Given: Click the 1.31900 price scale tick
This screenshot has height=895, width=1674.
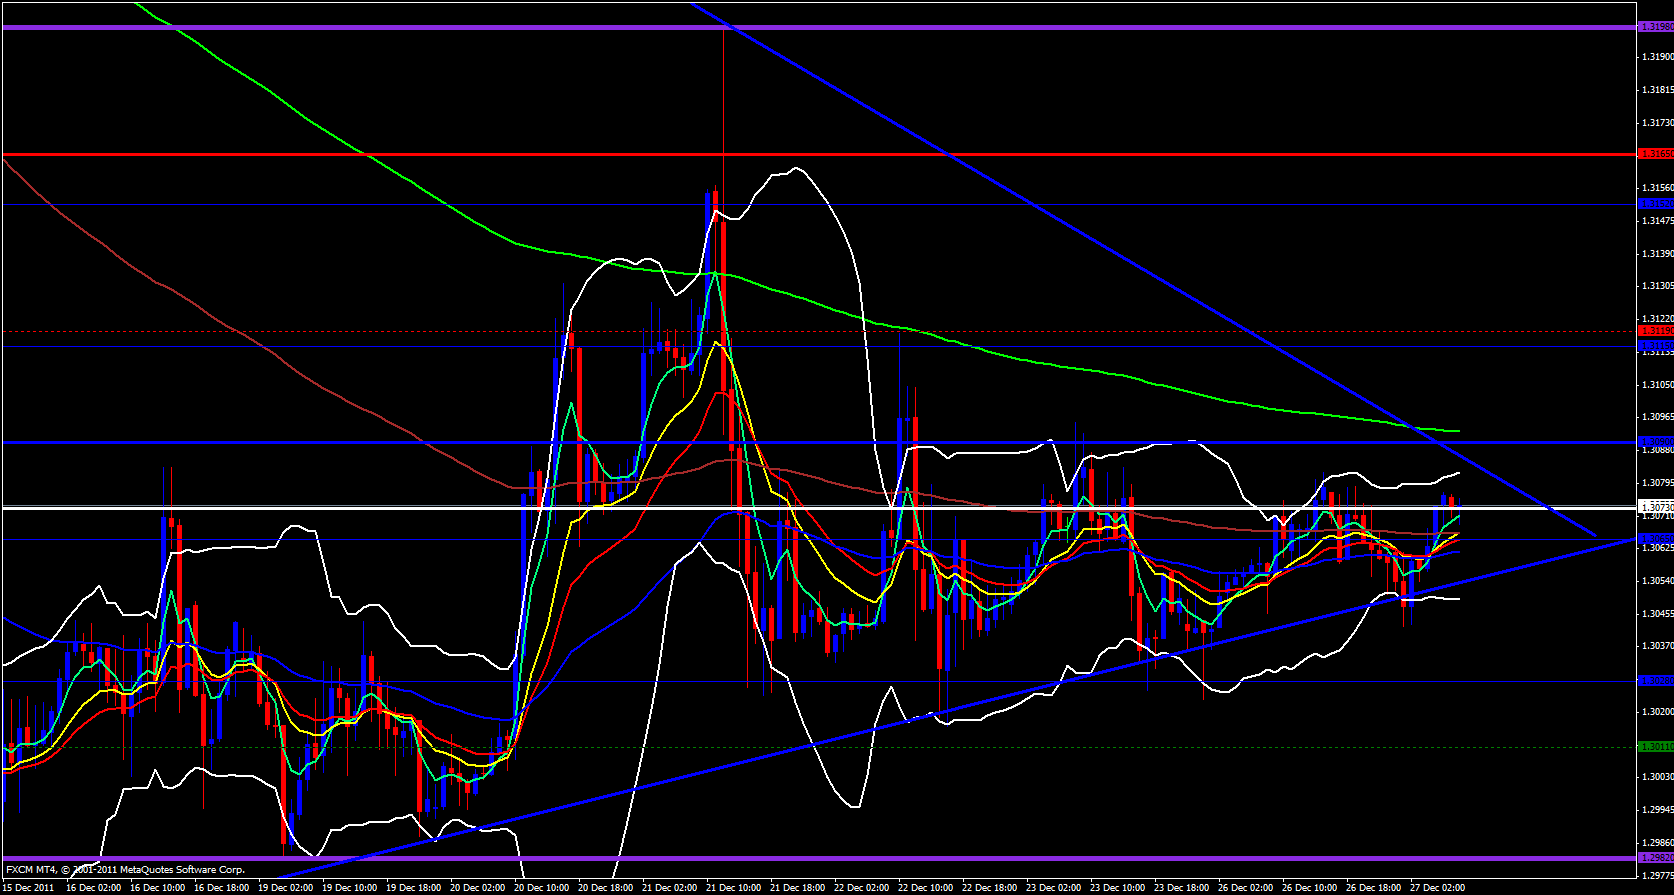Looking at the screenshot, I should click(1657, 57).
